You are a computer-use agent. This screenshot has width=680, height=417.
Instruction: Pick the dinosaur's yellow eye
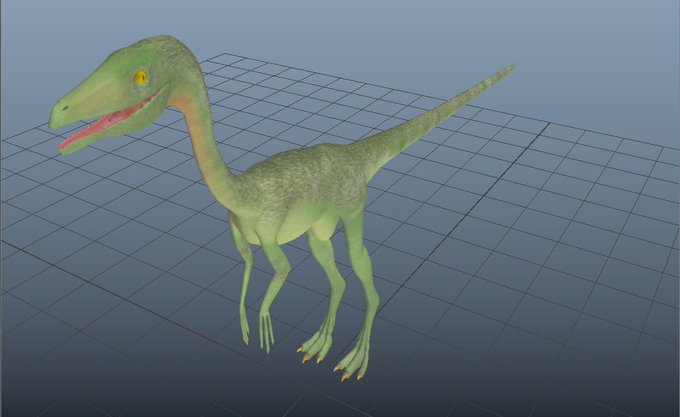[140, 78]
